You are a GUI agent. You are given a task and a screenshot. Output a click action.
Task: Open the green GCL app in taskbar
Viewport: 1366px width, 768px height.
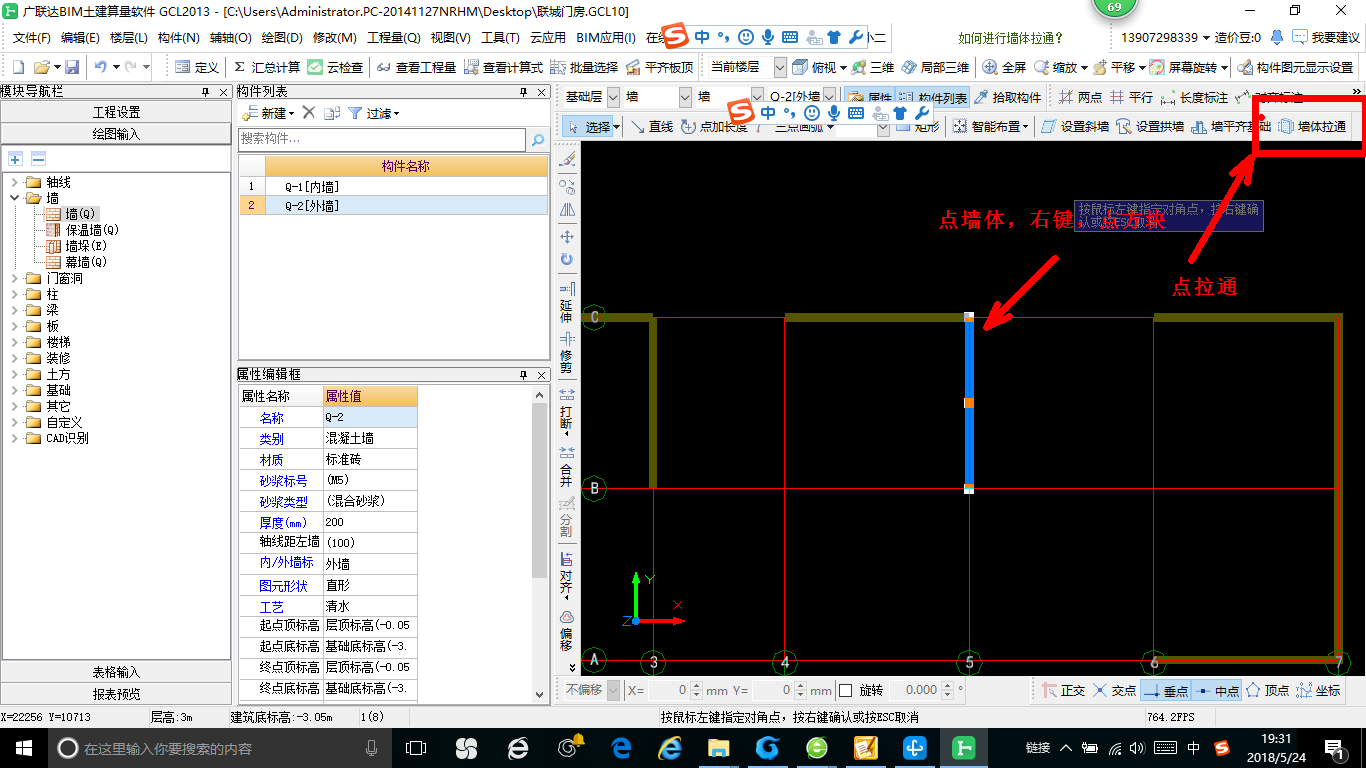tap(965, 747)
